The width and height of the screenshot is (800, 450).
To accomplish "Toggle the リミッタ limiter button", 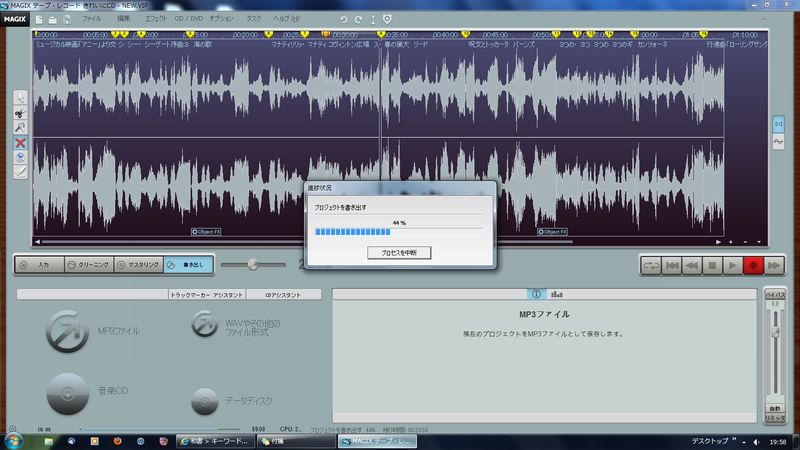I will (775, 418).
